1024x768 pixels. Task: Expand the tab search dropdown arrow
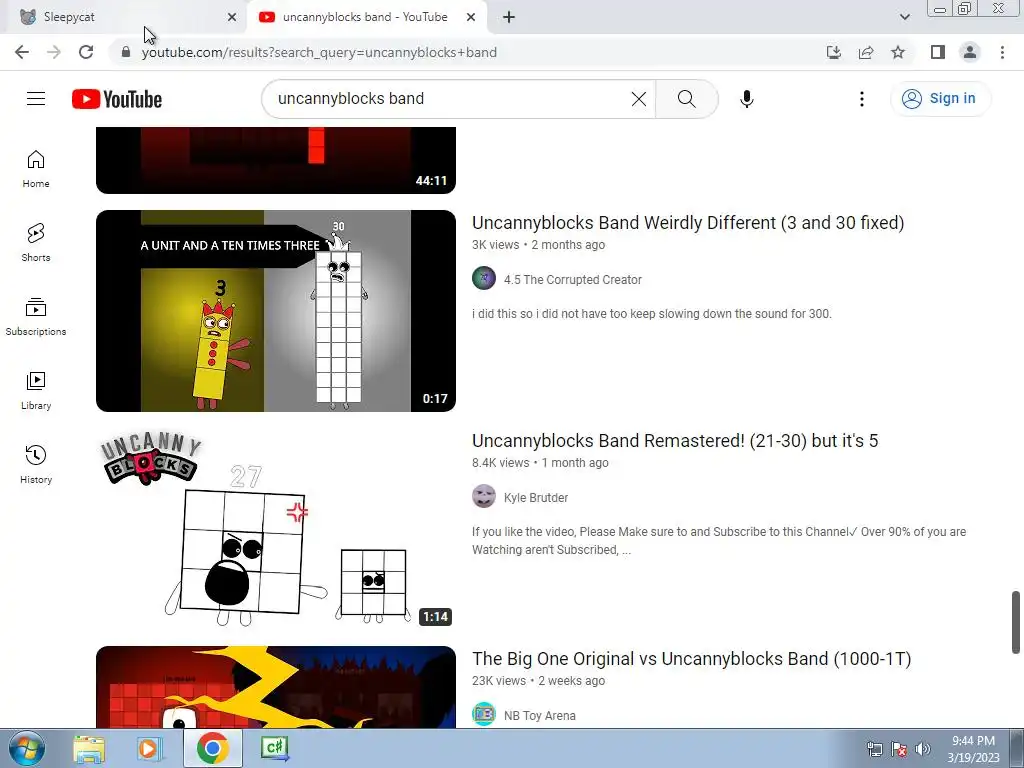(x=904, y=17)
